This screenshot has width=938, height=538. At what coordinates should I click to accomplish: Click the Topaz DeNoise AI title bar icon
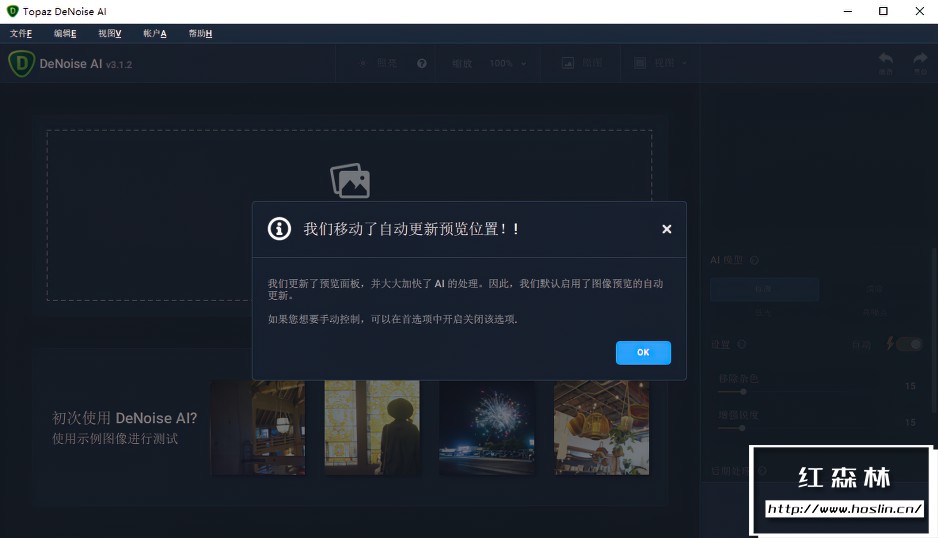[x=13, y=11]
